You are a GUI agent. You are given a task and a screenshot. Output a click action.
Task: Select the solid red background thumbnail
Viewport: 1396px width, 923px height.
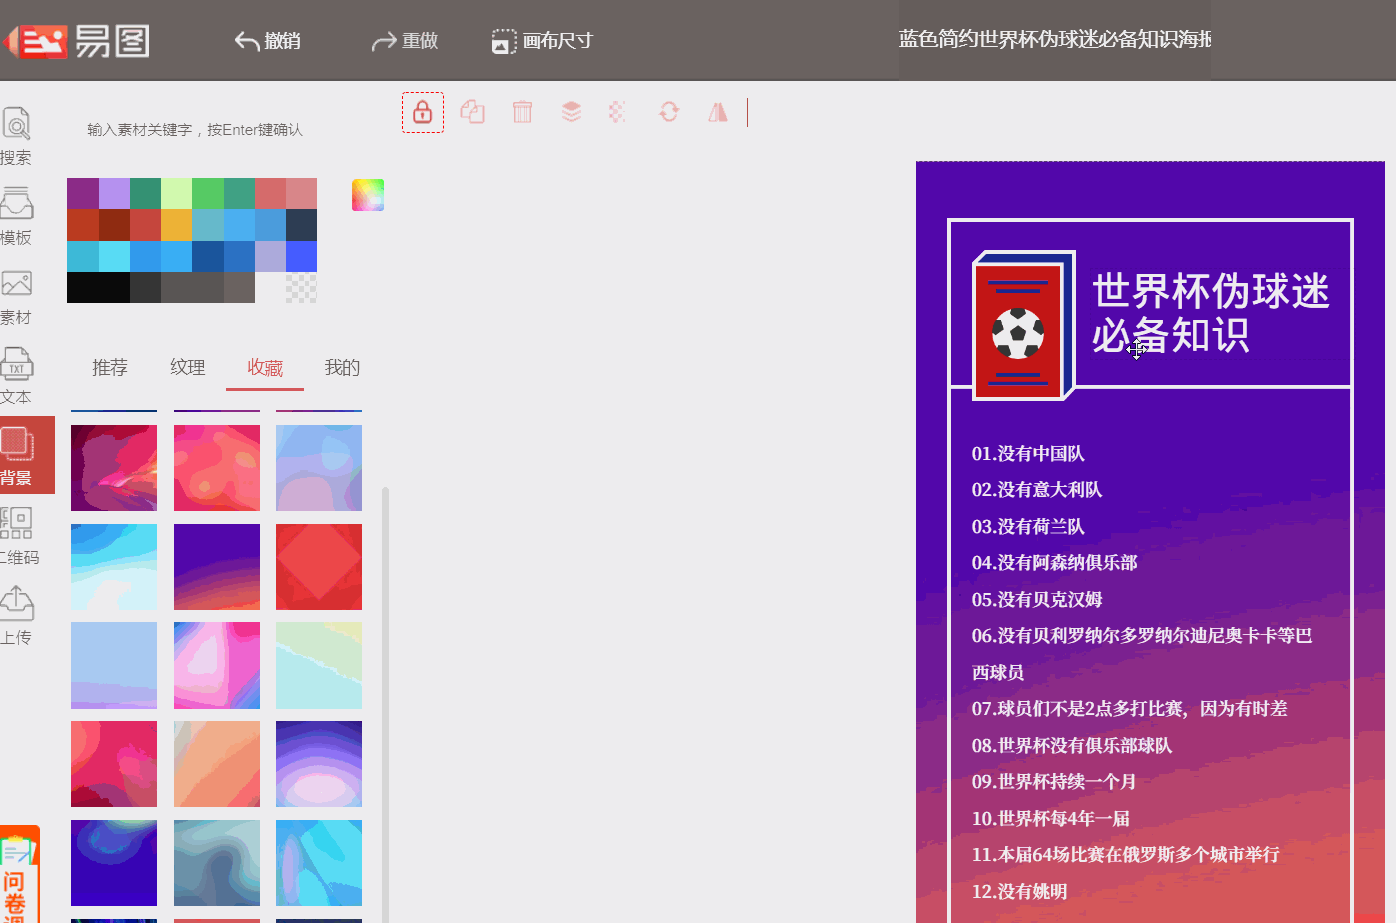pos(318,566)
